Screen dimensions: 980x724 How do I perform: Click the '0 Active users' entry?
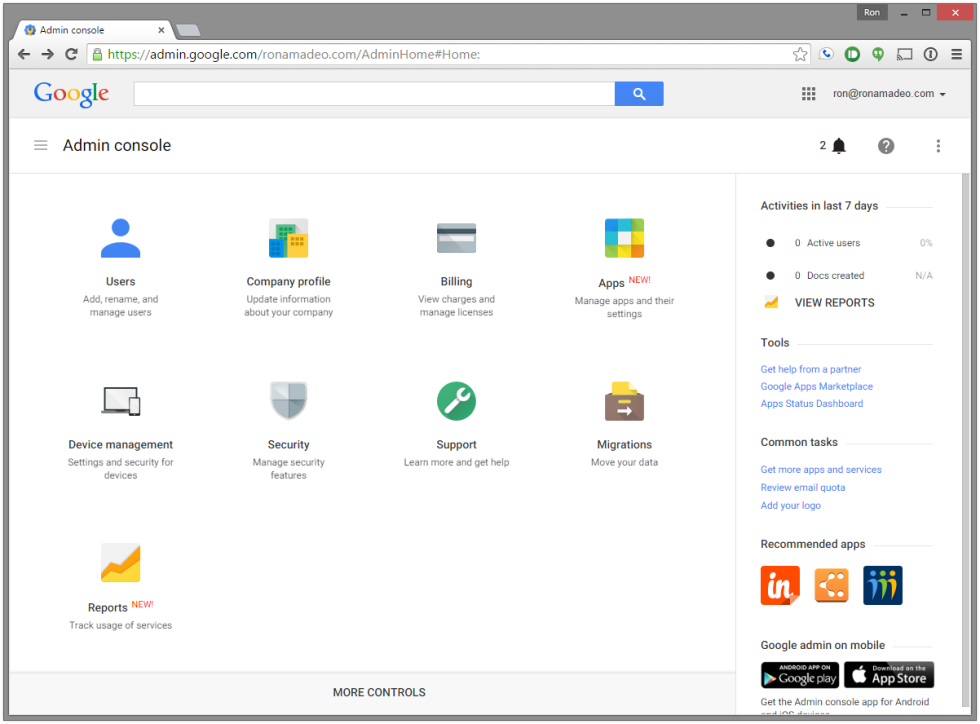pyautogui.click(x=827, y=243)
